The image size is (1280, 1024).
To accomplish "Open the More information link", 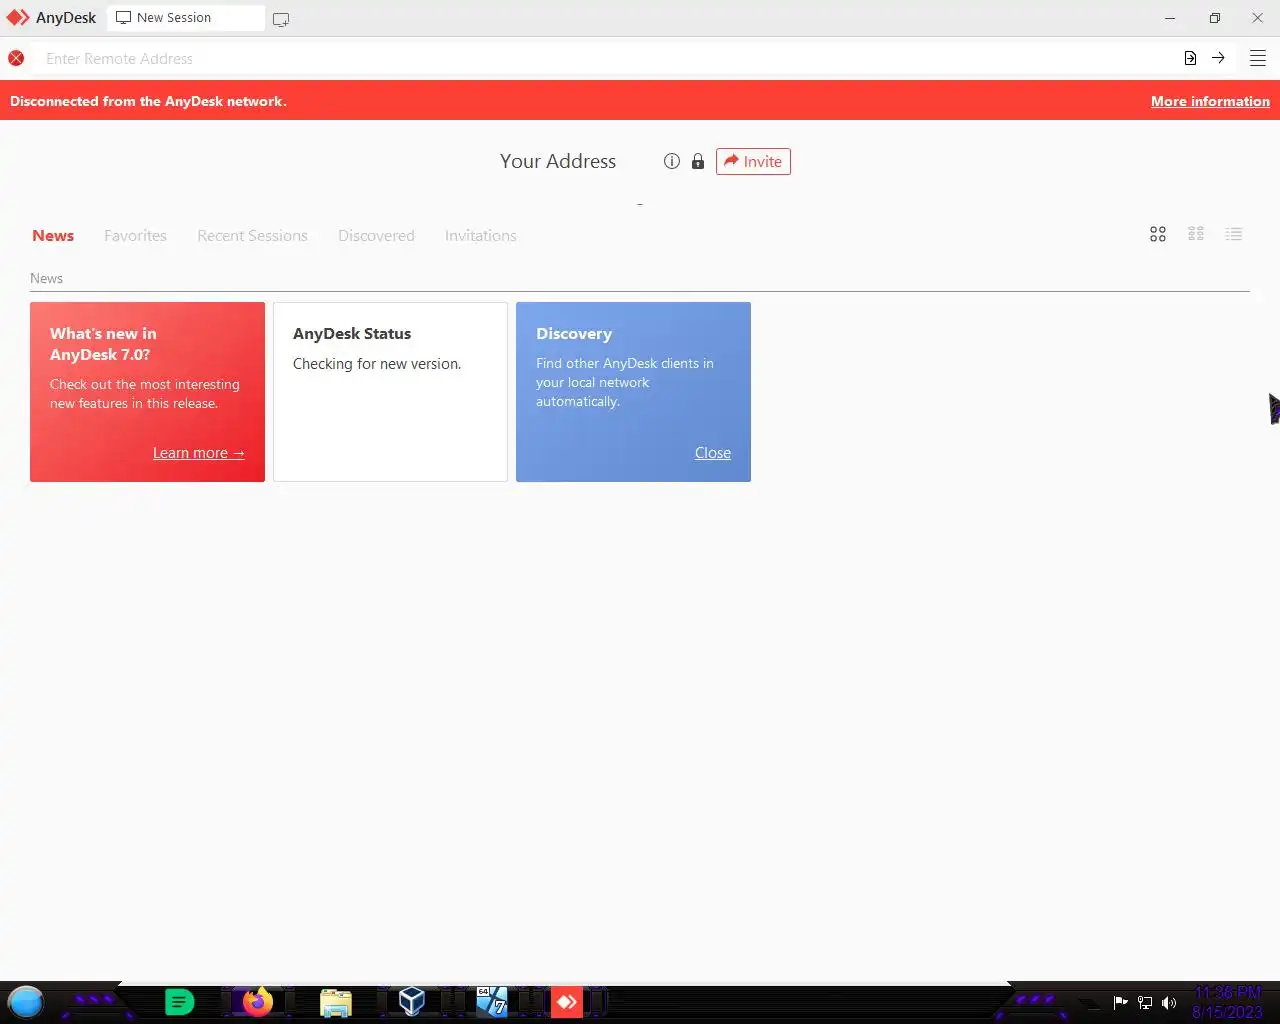I will click(x=1210, y=101).
